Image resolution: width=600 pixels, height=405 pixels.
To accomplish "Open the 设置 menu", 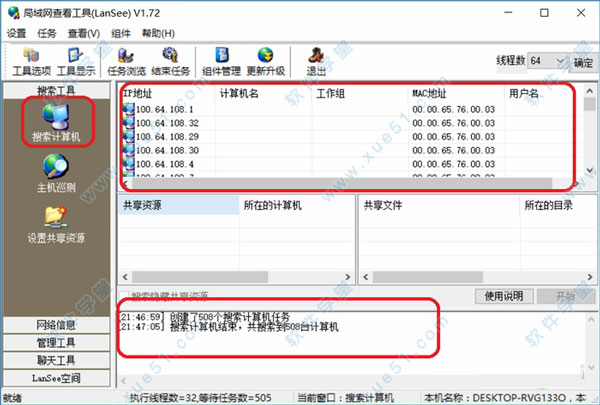I will tap(17, 33).
